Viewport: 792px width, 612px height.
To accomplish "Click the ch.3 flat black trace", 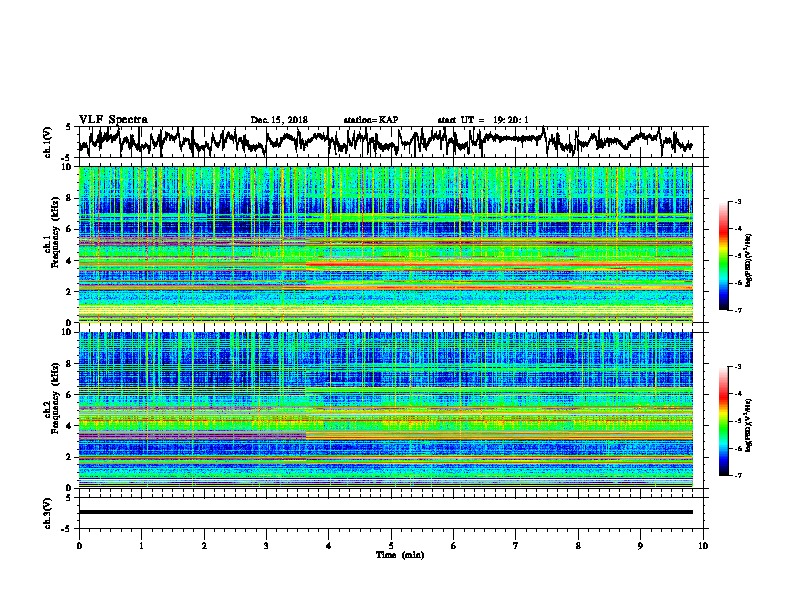I will click(x=385, y=512).
